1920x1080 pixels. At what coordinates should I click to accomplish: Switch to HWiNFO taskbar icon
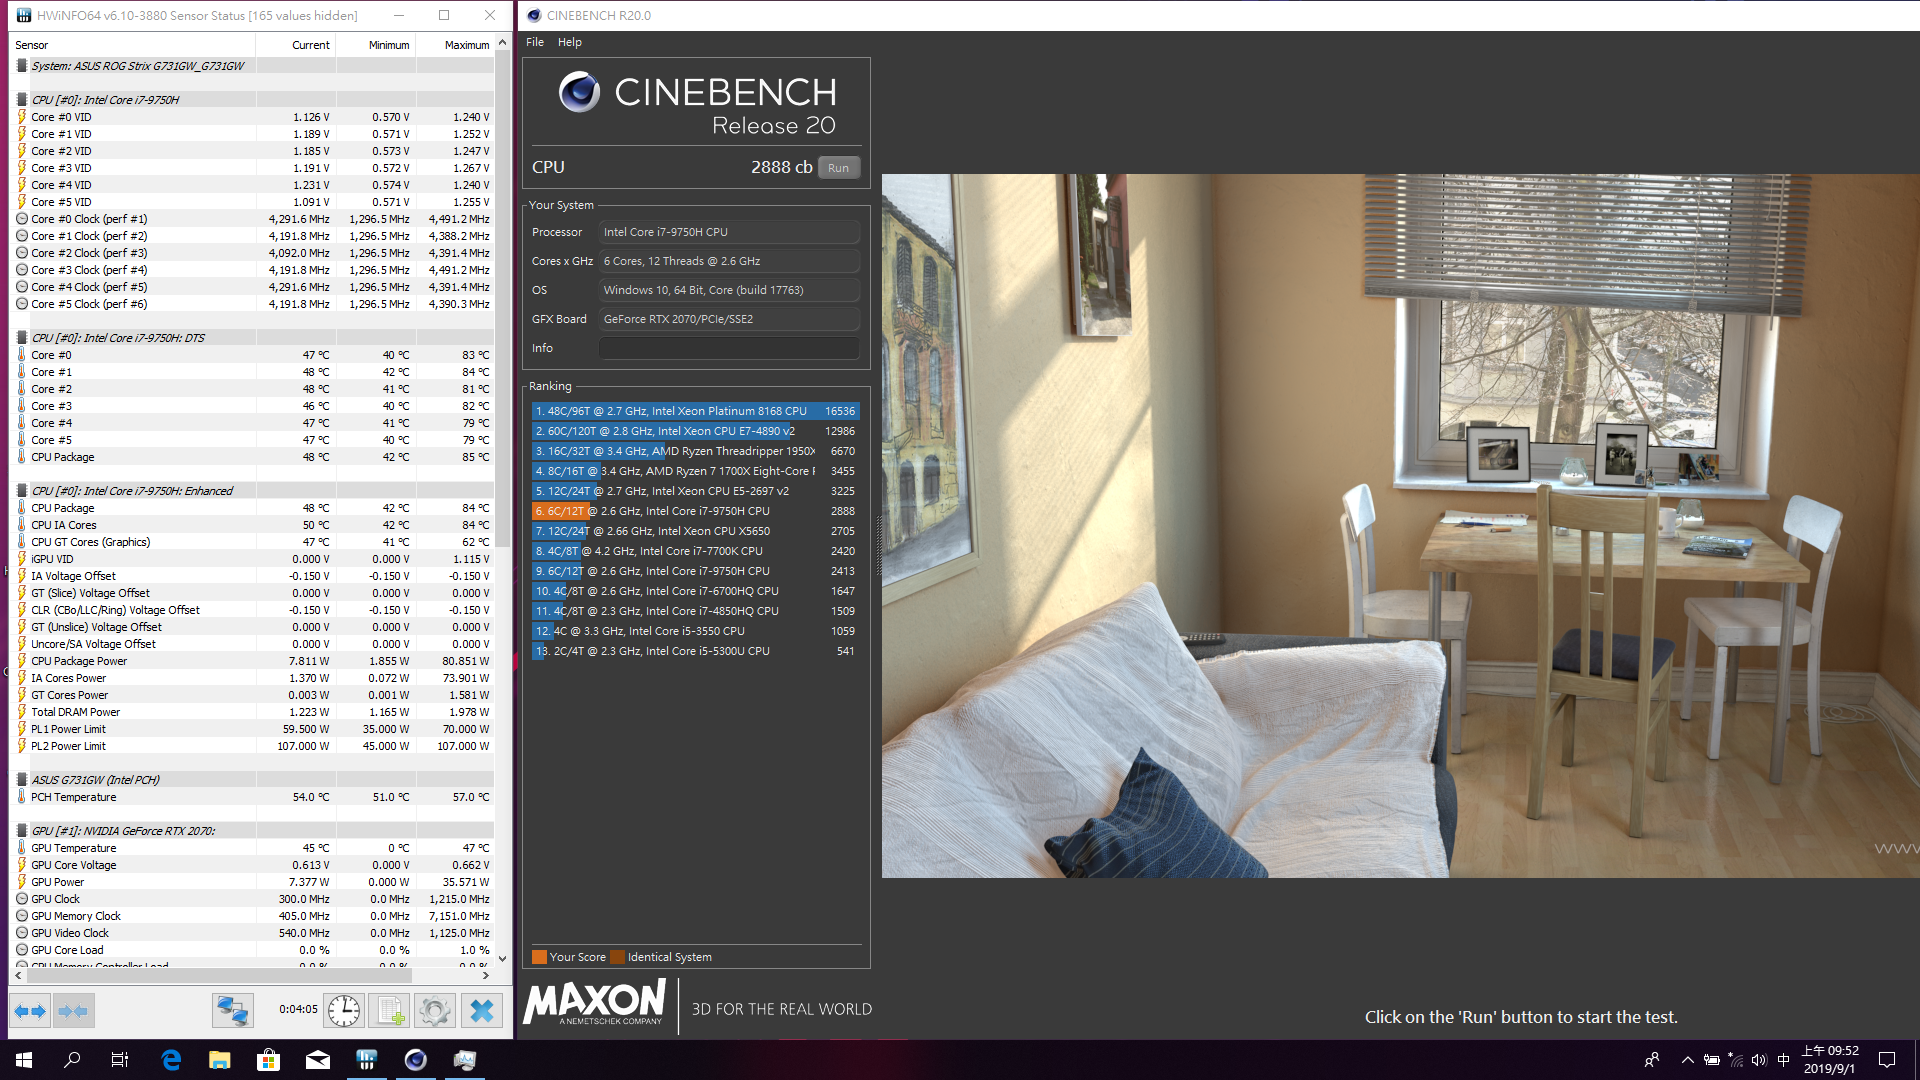point(367,1060)
